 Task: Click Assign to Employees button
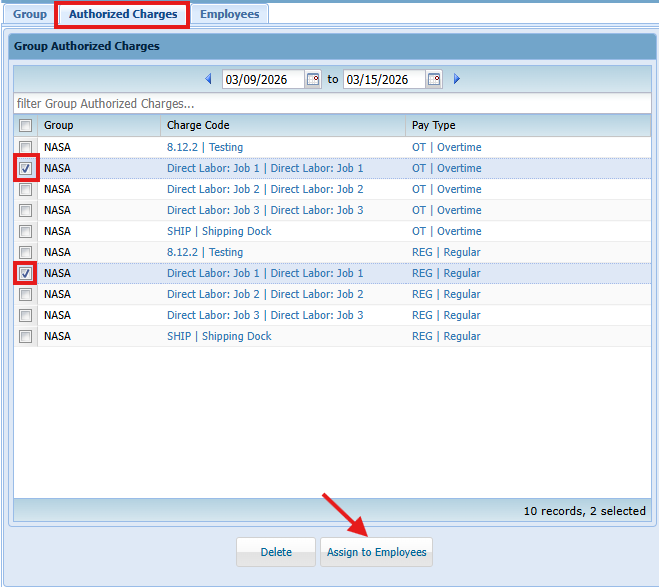(x=377, y=552)
